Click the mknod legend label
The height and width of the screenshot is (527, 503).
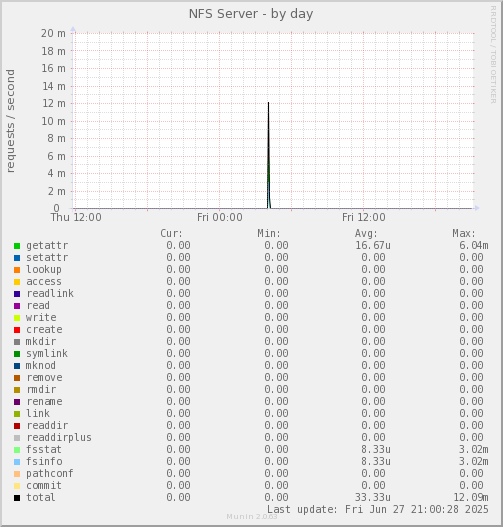pos(41,366)
